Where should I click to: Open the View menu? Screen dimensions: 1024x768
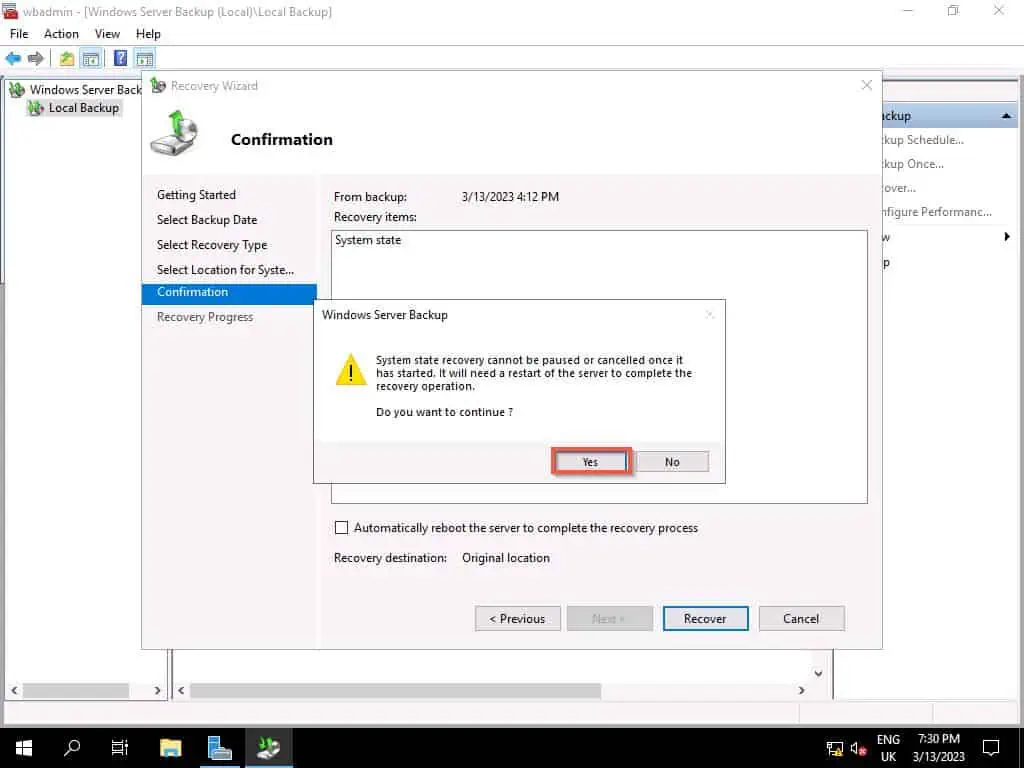pos(107,34)
